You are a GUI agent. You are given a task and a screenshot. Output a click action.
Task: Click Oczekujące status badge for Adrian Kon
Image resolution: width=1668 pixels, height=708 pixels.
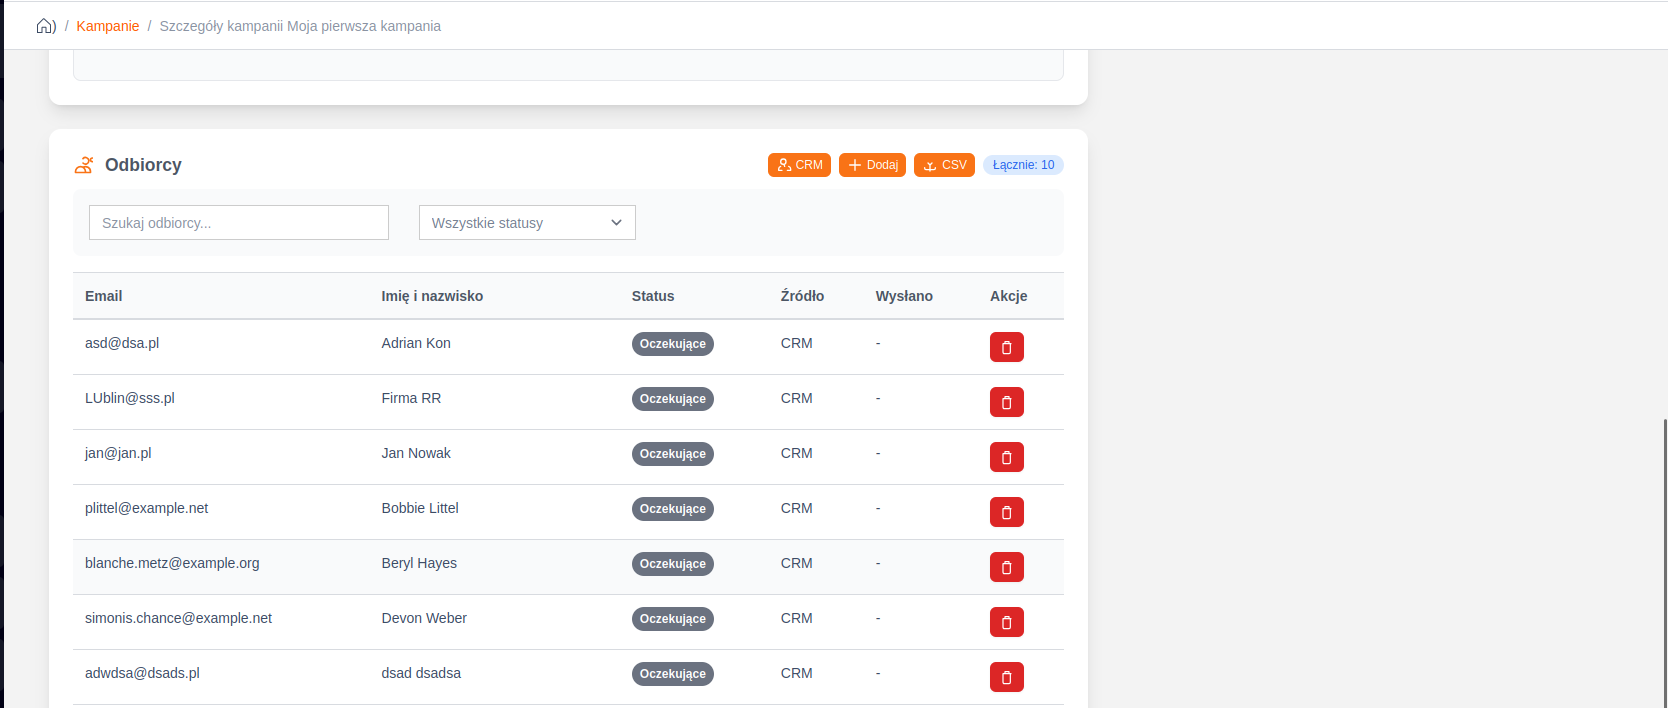click(x=673, y=344)
